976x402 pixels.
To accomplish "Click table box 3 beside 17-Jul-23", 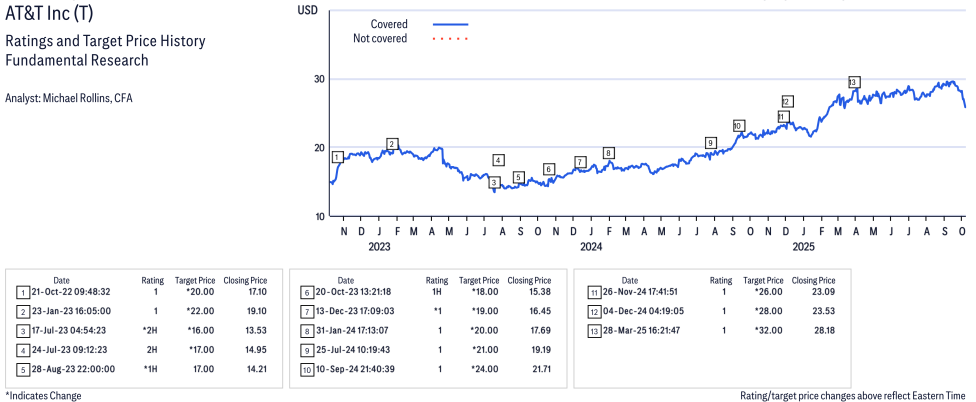I will coord(22,329).
